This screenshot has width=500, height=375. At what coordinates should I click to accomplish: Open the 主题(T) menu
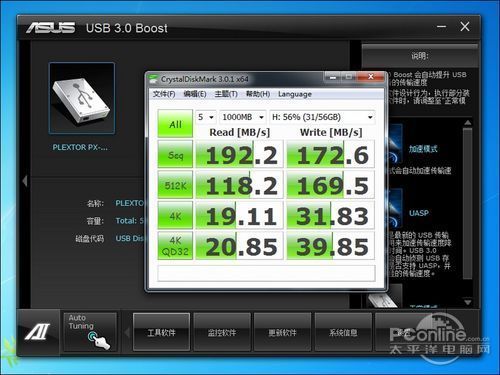[x=226, y=94]
